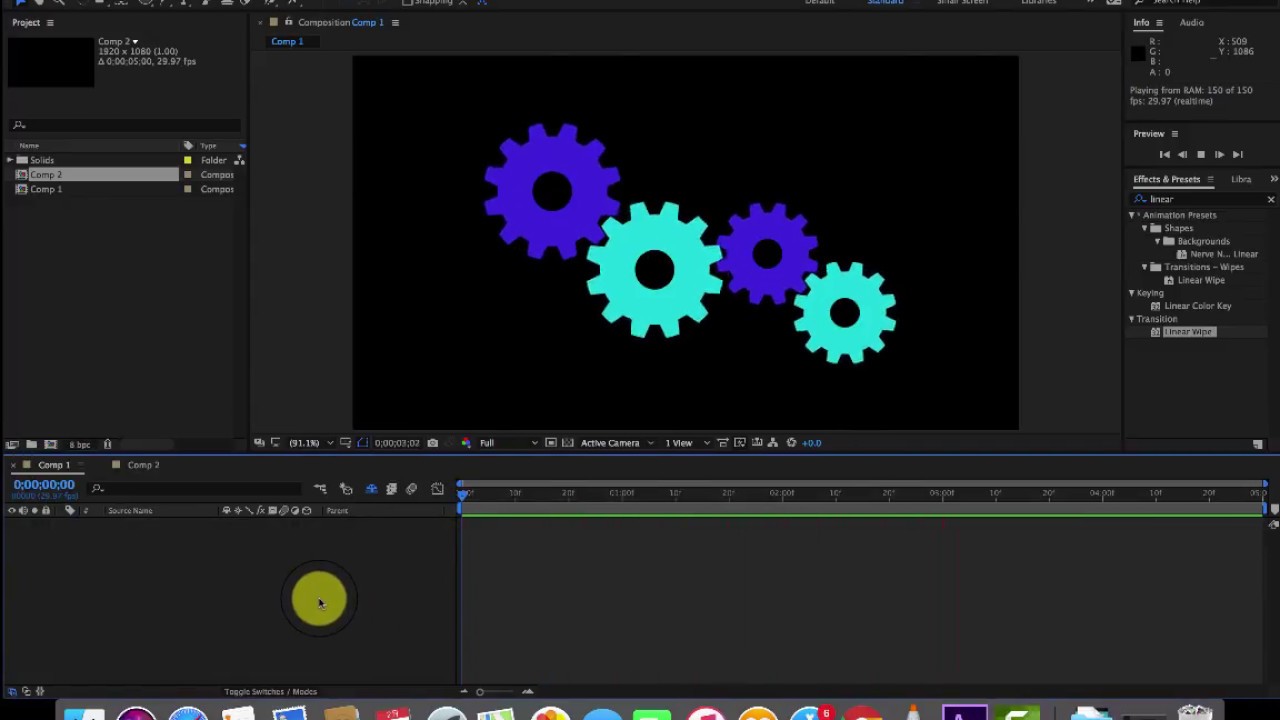Click Comp 1 label color swatch in Project
Viewport: 1280px width, 720px height.
tap(187, 189)
